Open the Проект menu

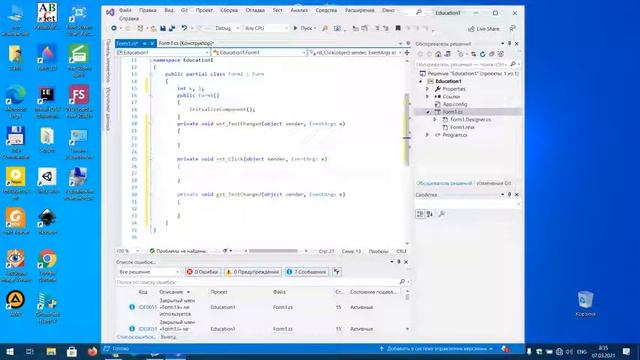[204, 10]
